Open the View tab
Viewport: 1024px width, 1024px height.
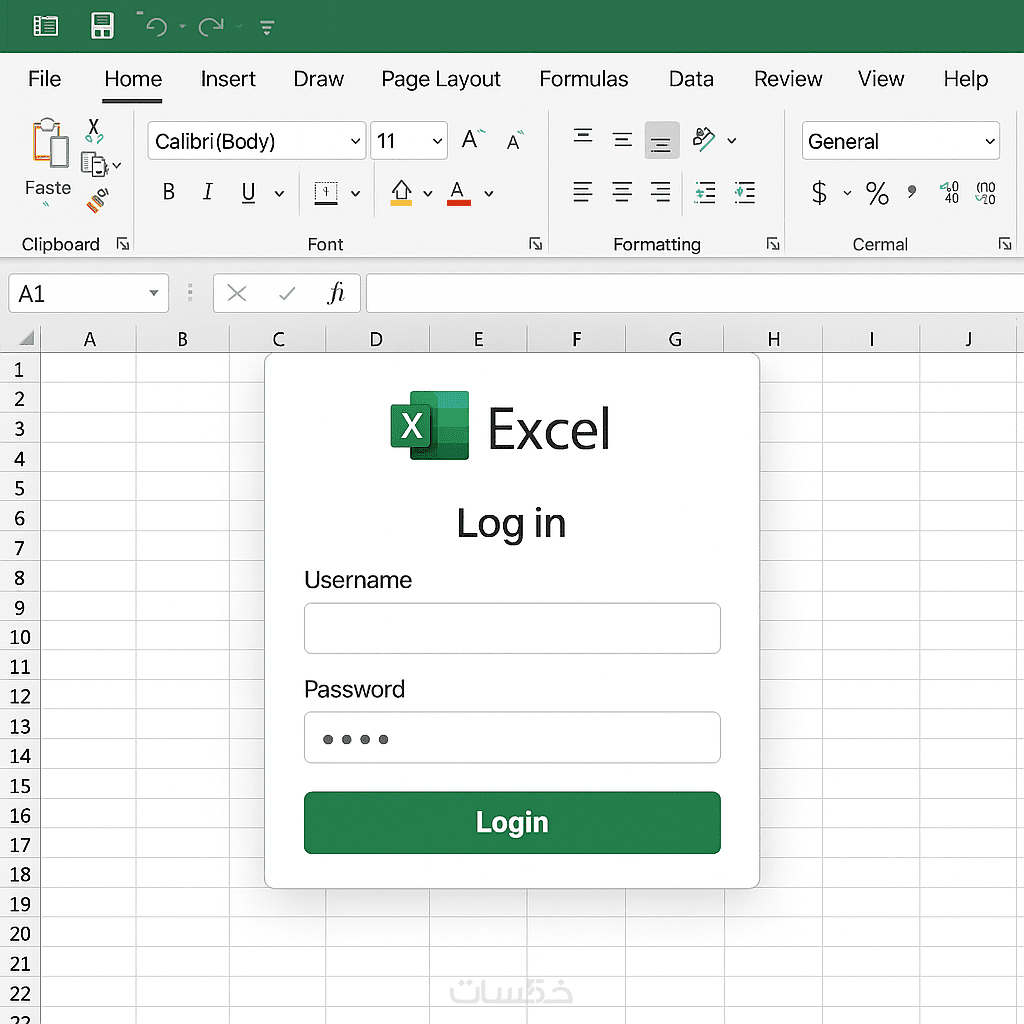(881, 79)
